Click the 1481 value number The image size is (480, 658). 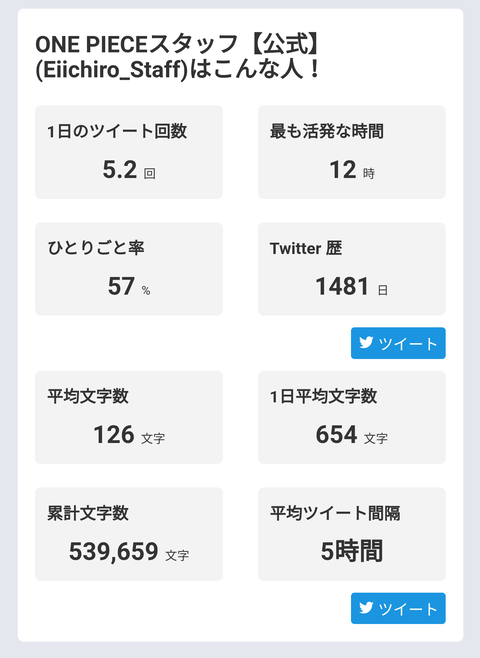point(342,286)
